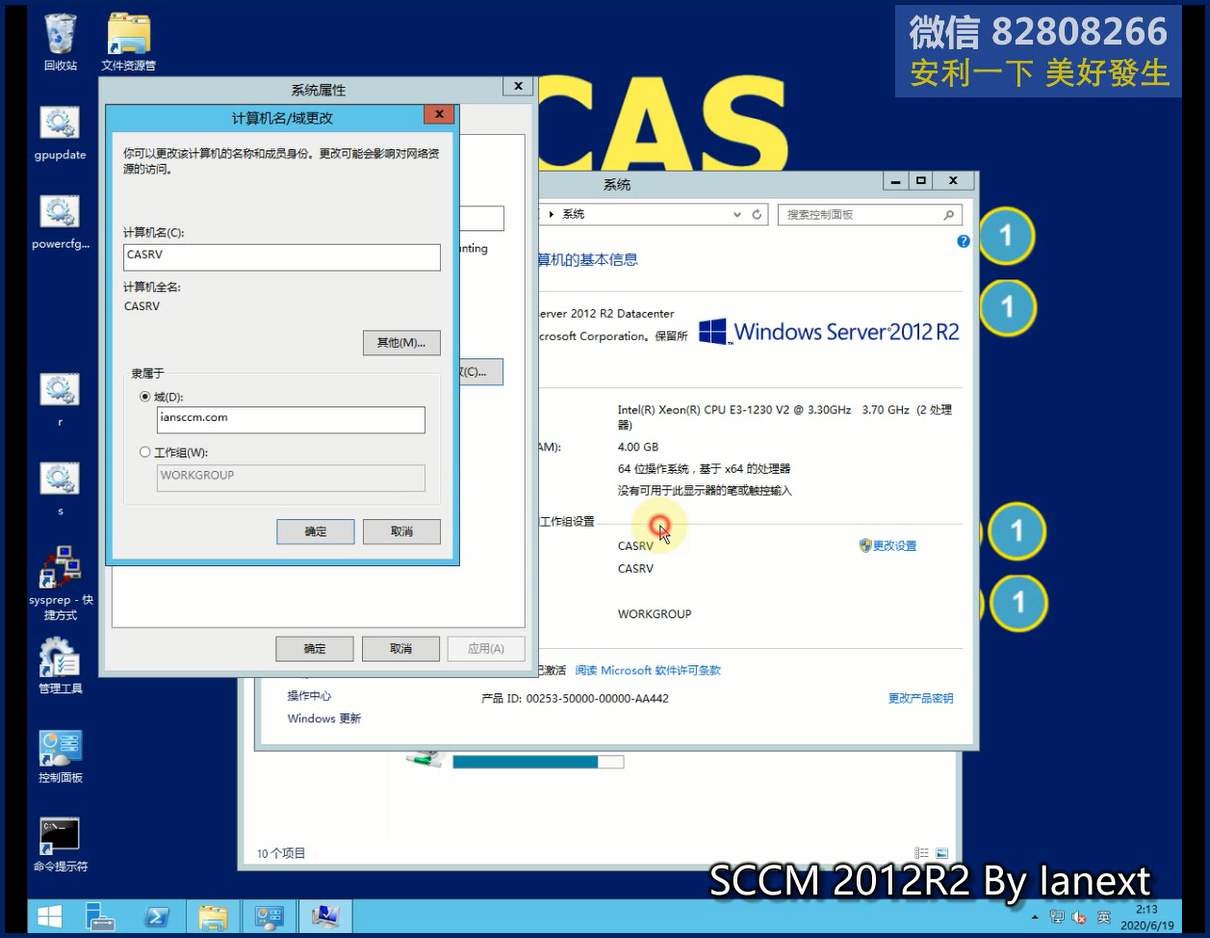
Task: Click the network tray icon
Action: pyautogui.click(x=1057, y=917)
